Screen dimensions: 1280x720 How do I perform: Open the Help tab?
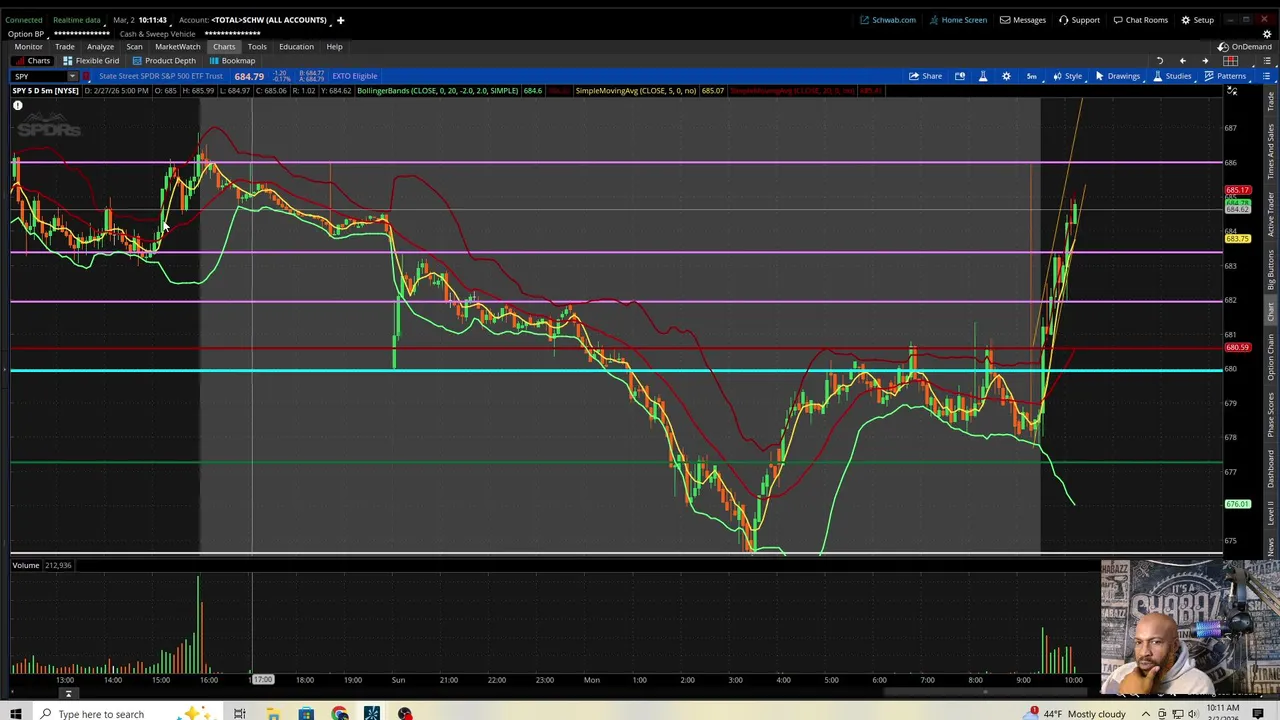pyautogui.click(x=334, y=47)
